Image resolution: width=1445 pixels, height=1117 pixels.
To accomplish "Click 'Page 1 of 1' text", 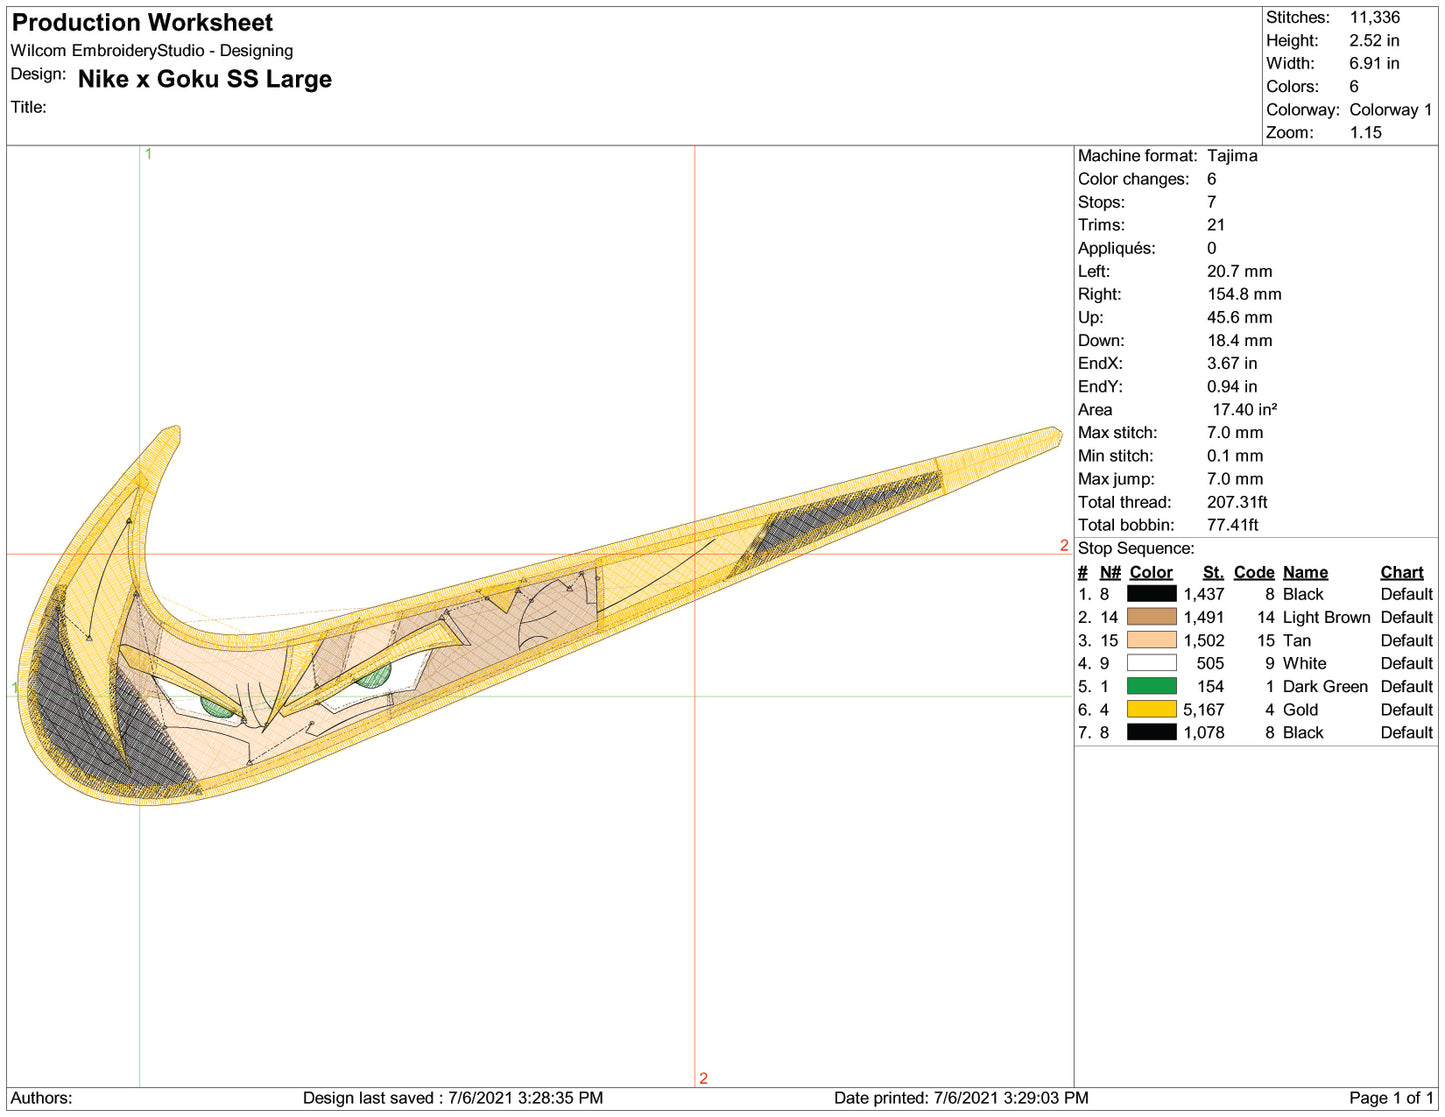I will pos(1391,1098).
